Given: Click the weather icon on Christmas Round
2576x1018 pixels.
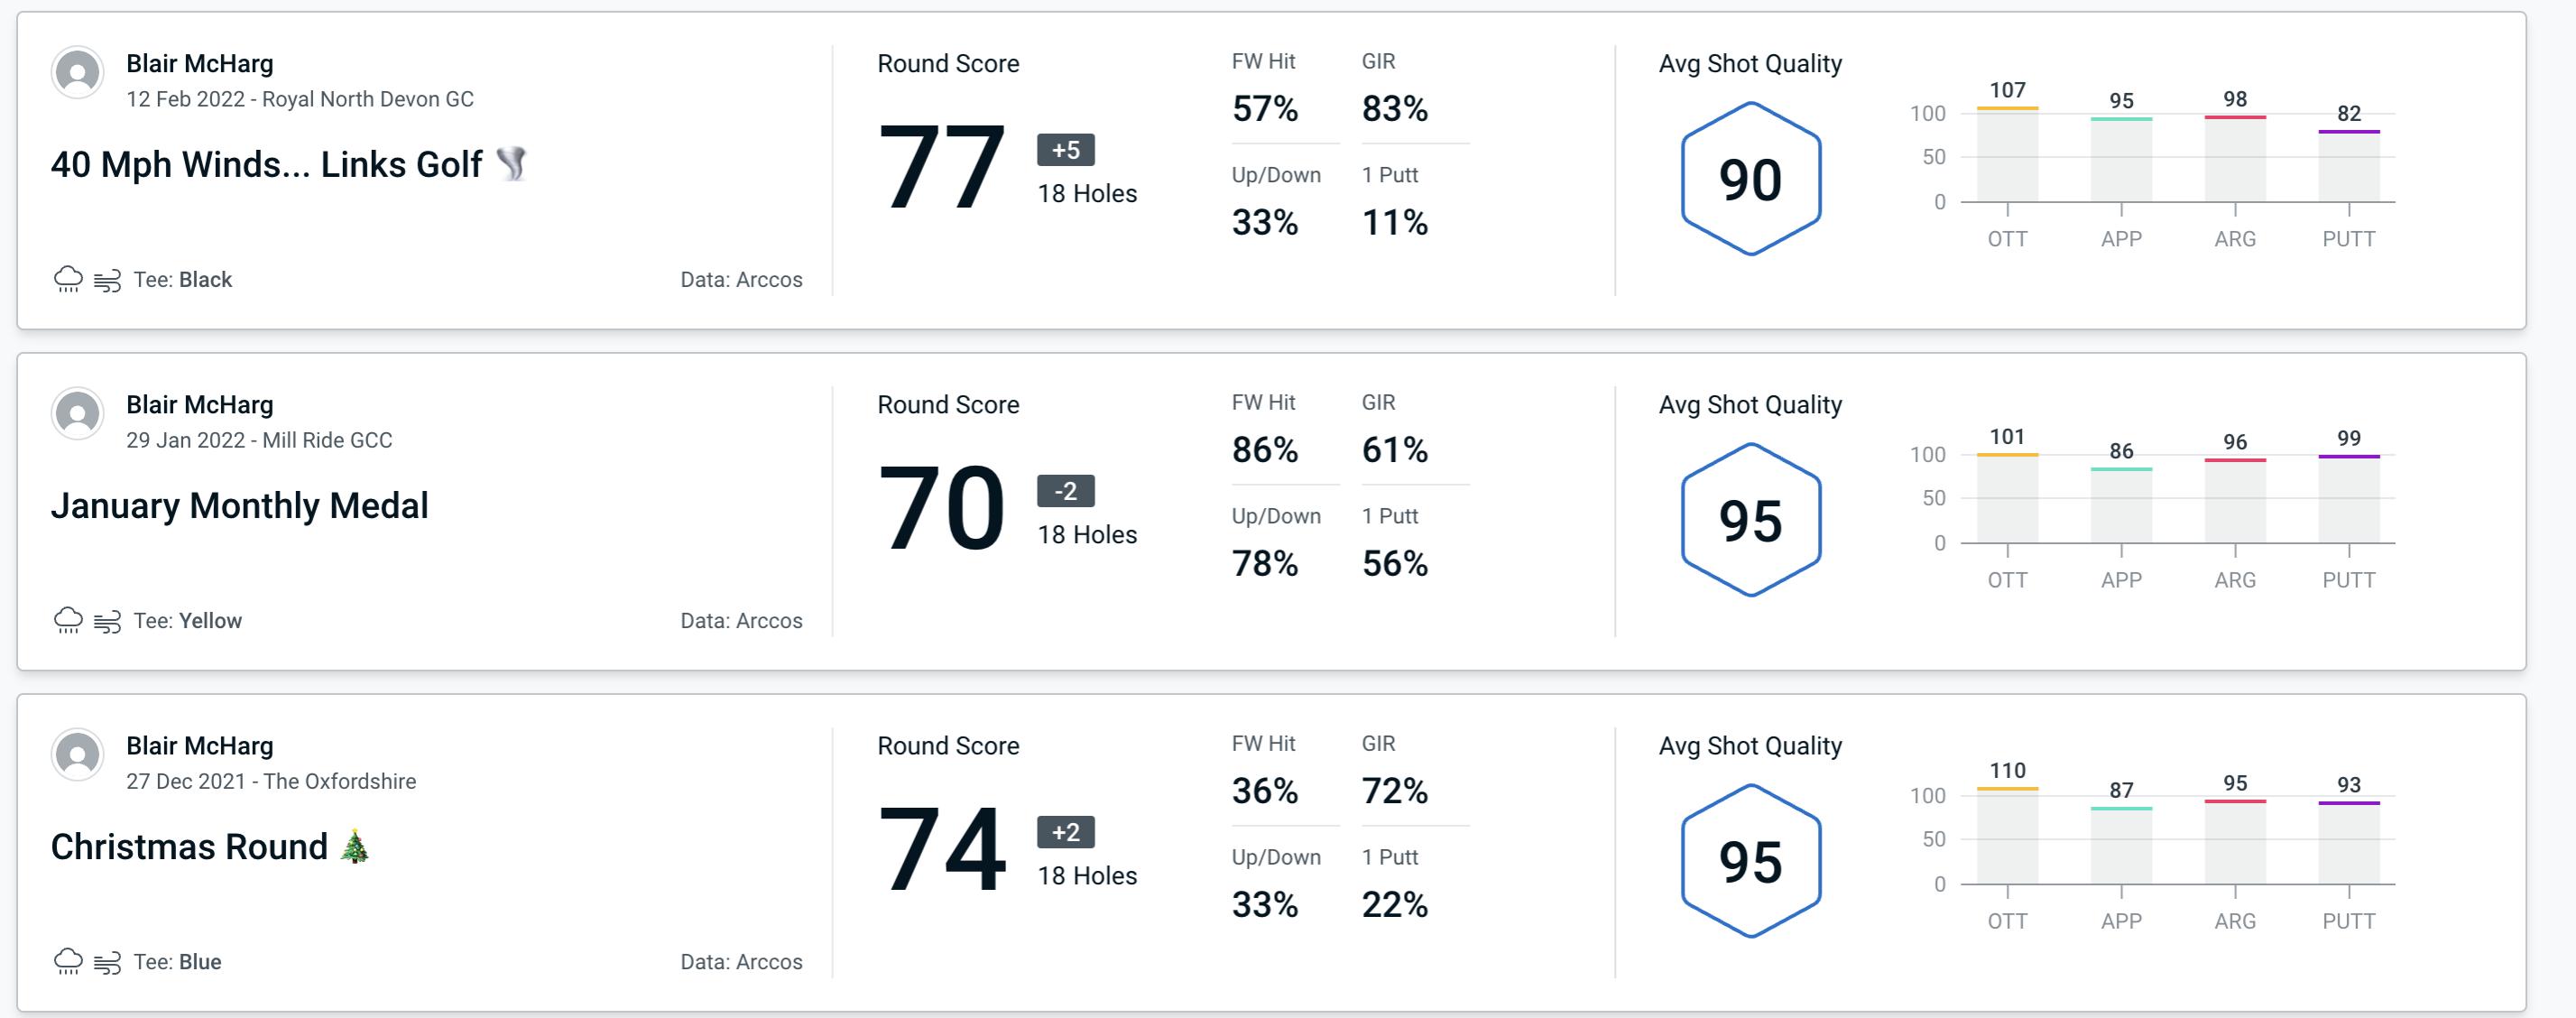Looking at the screenshot, I should [68, 960].
